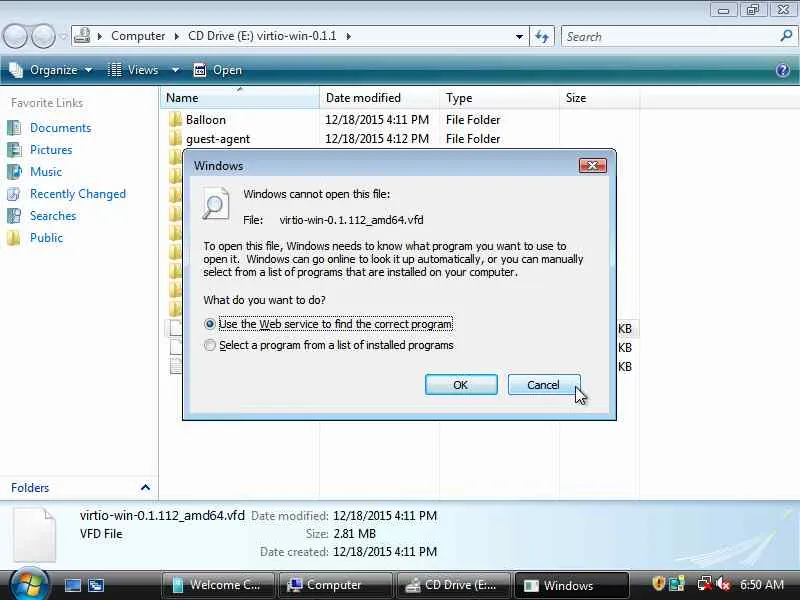Click CD Drive (E:) virtio-win-0.1.1 breadcrumb
800x600 pixels.
[262, 36]
